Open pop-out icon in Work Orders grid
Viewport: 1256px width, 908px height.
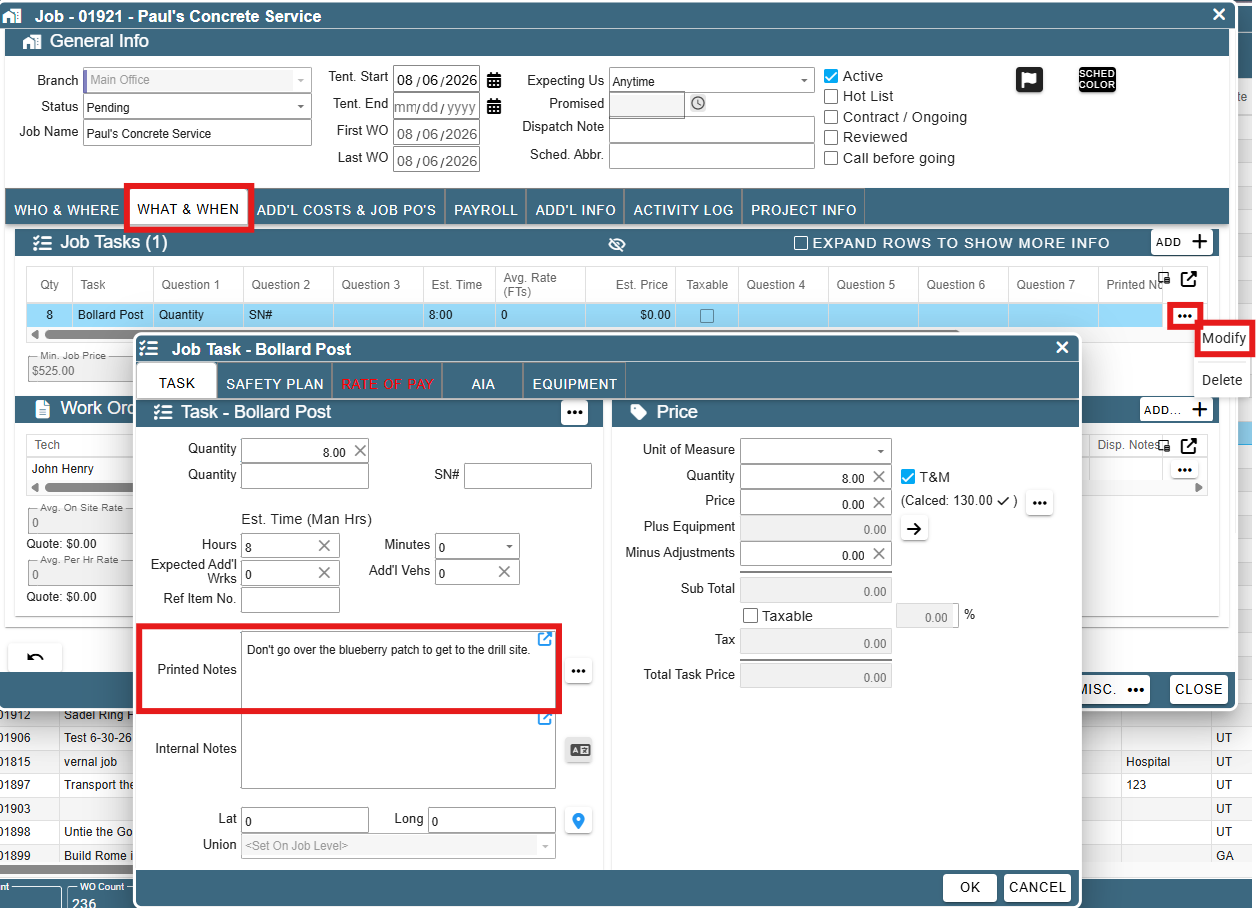1188,445
